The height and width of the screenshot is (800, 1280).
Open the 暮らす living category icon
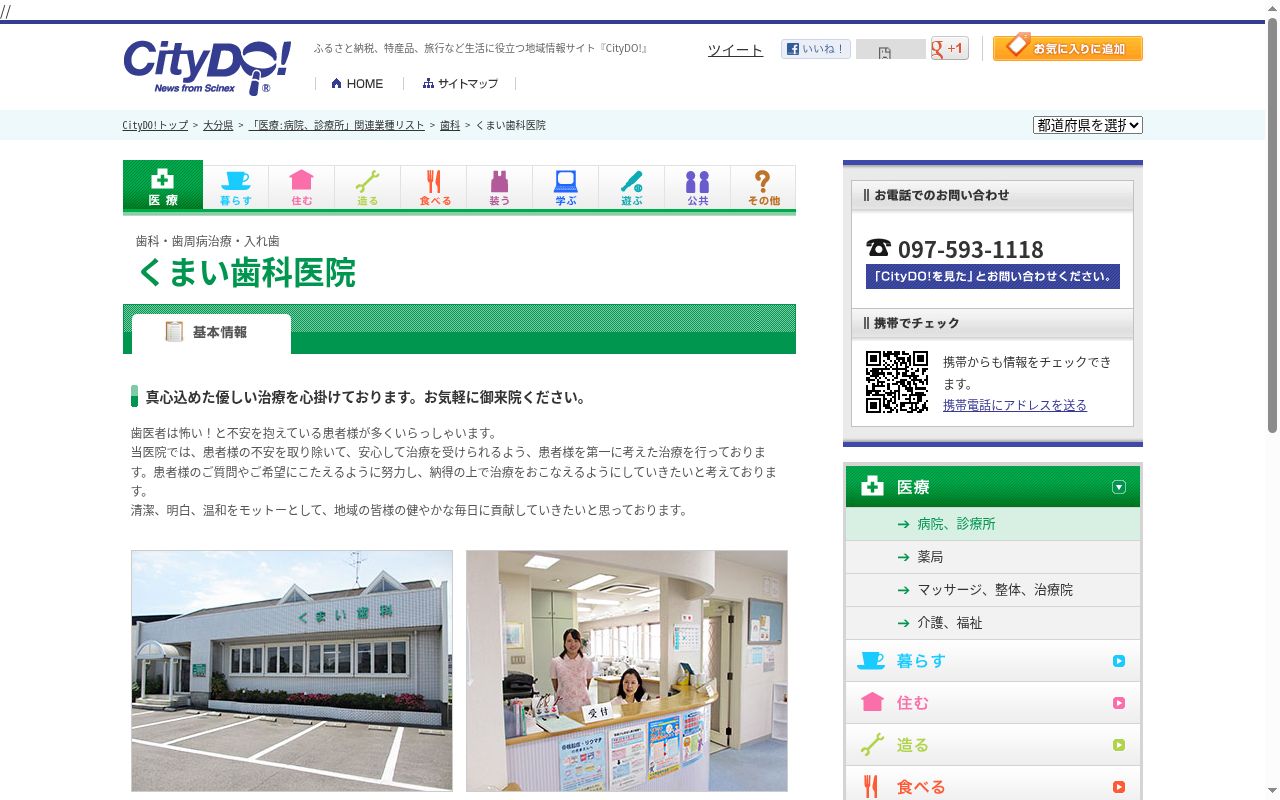point(236,187)
